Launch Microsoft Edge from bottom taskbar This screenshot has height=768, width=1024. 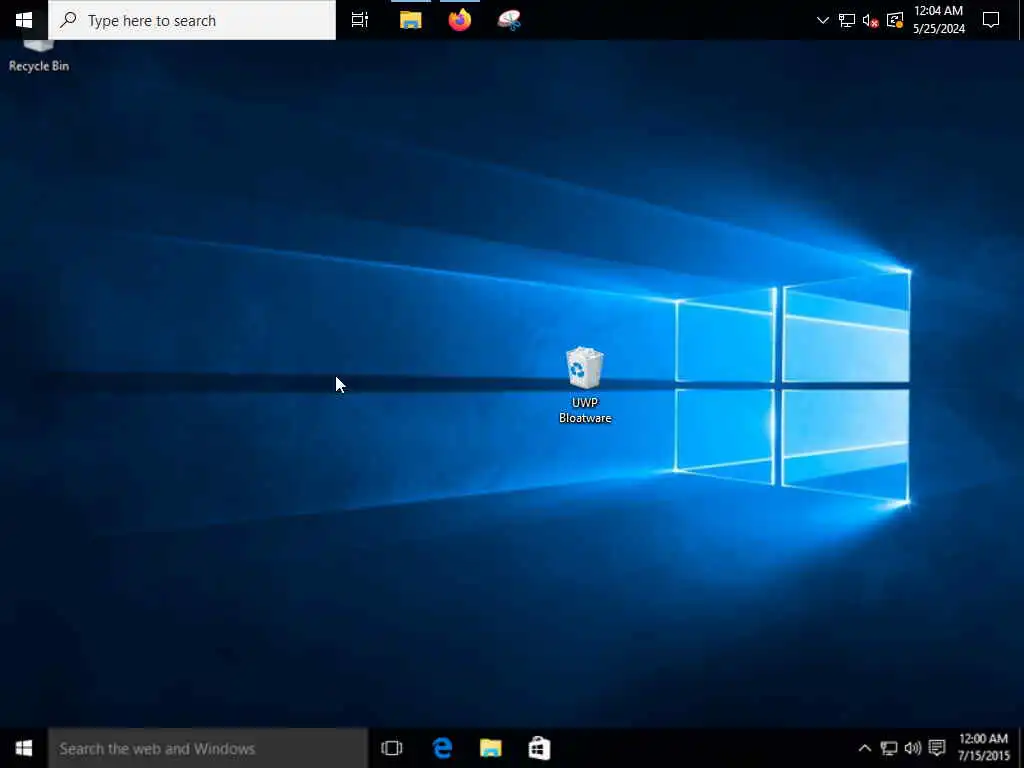(x=442, y=748)
